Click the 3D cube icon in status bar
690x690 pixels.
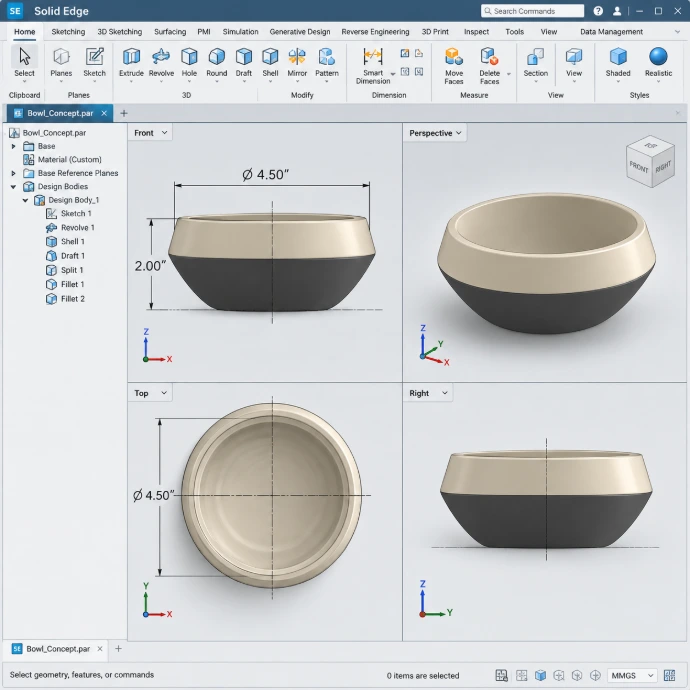coord(540,675)
